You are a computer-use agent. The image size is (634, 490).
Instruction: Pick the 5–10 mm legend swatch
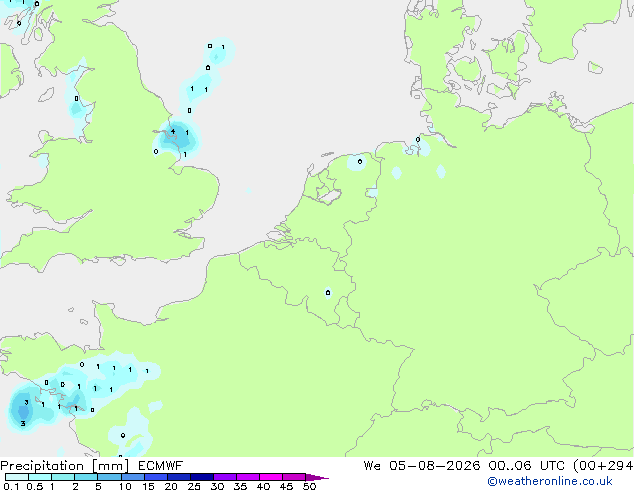point(109,477)
